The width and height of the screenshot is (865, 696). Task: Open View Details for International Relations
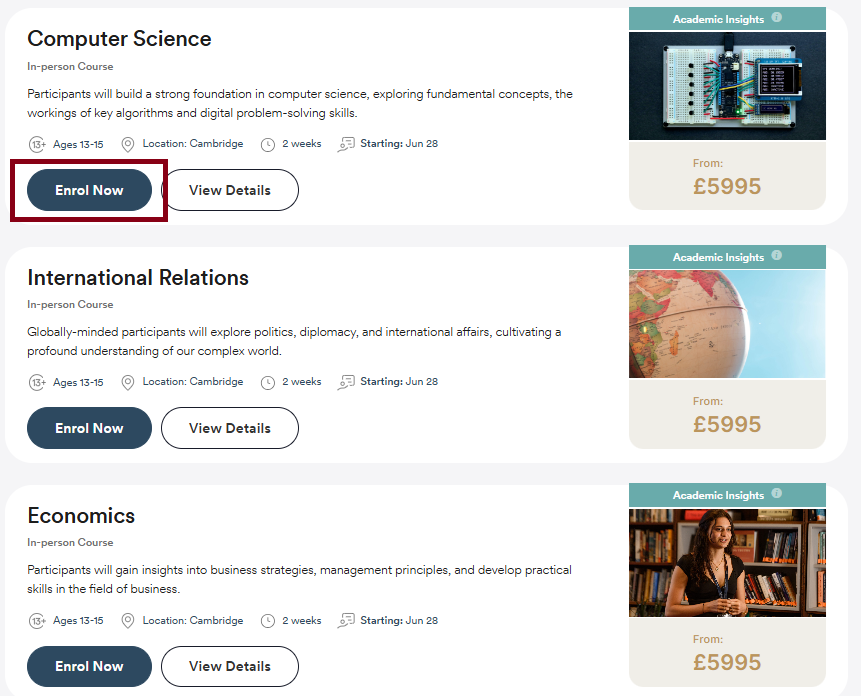pyautogui.click(x=230, y=428)
